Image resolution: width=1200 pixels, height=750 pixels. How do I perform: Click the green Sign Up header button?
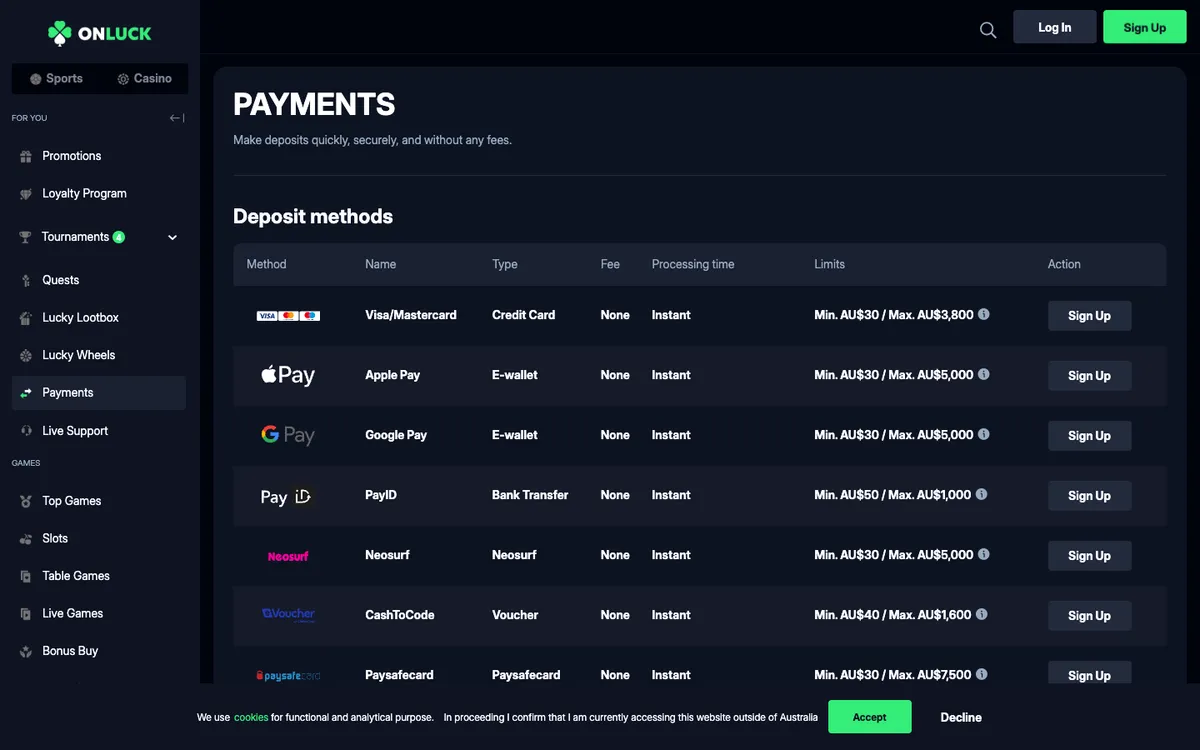click(1144, 27)
